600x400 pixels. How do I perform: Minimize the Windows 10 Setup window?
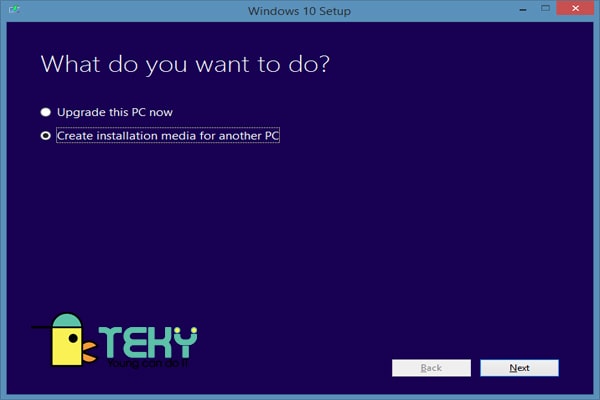pyautogui.click(x=523, y=9)
